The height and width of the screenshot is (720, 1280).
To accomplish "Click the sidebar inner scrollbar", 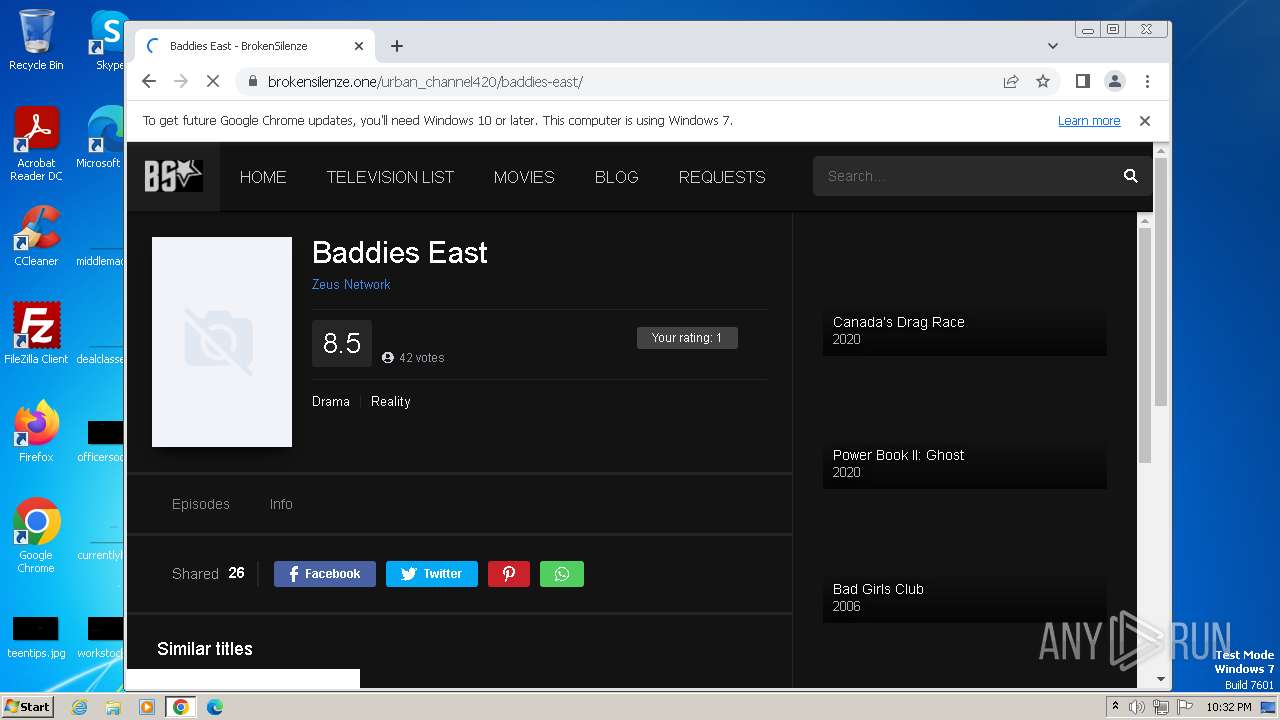I will pos(1146,345).
